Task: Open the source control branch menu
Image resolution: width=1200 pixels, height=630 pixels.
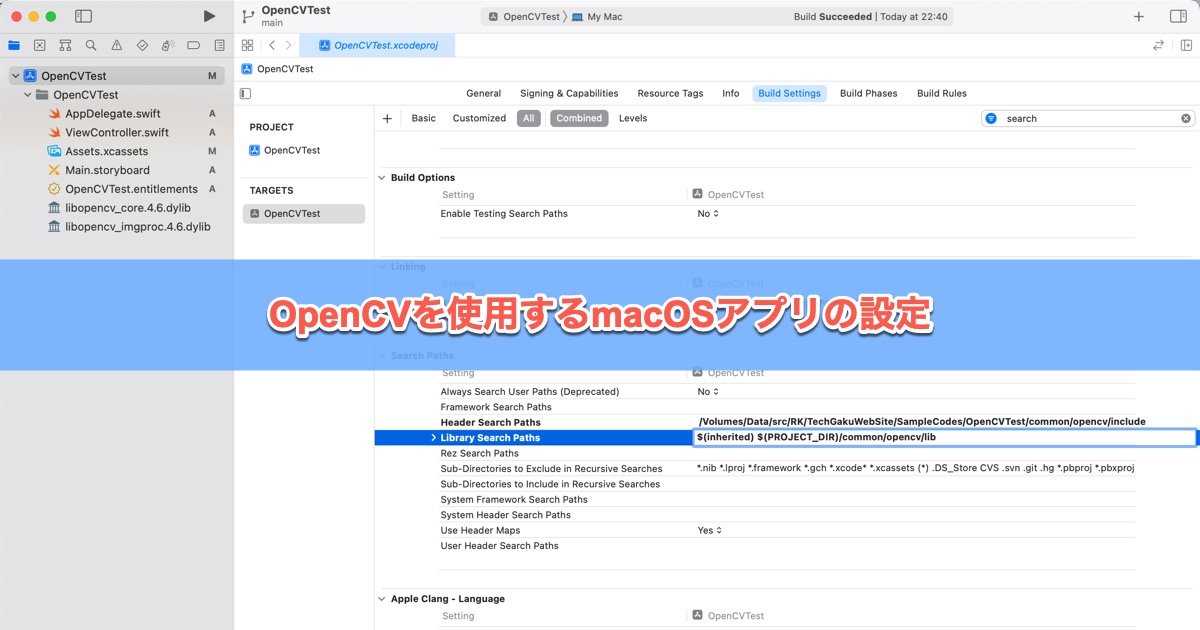Action: pos(248,16)
